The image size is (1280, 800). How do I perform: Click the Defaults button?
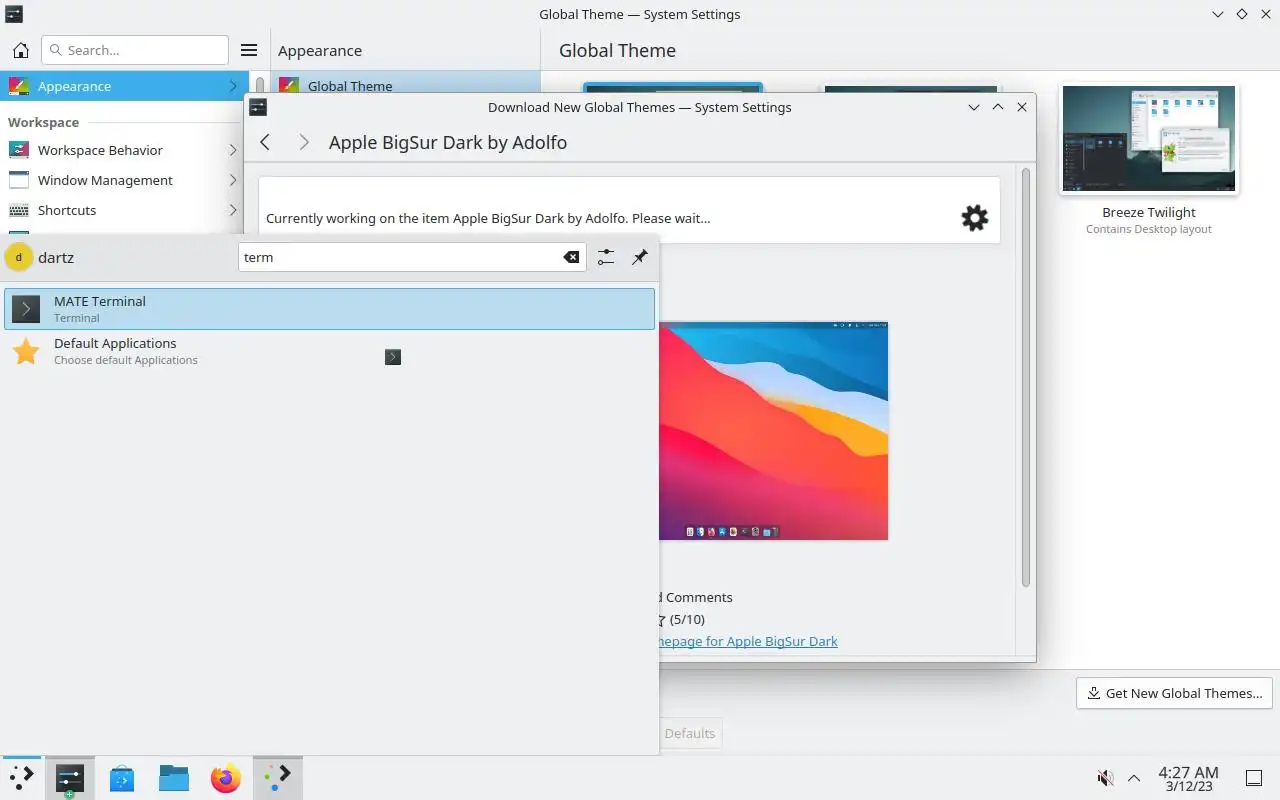click(x=690, y=733)
